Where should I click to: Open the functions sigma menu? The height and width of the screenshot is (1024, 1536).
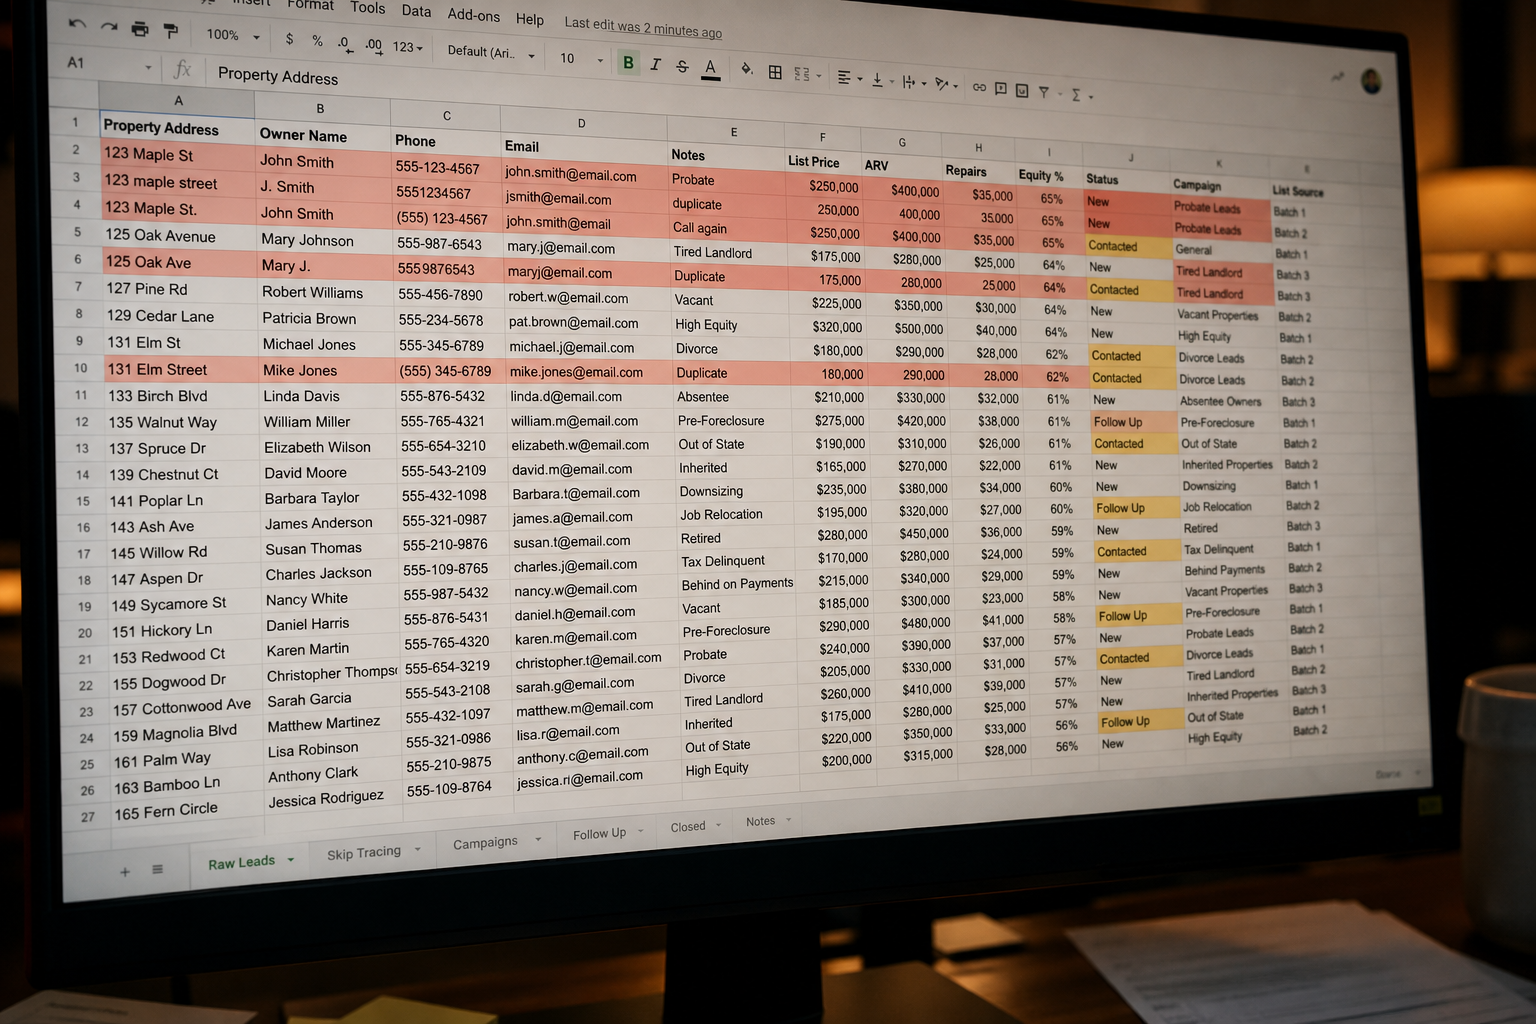coord(1081,95)
